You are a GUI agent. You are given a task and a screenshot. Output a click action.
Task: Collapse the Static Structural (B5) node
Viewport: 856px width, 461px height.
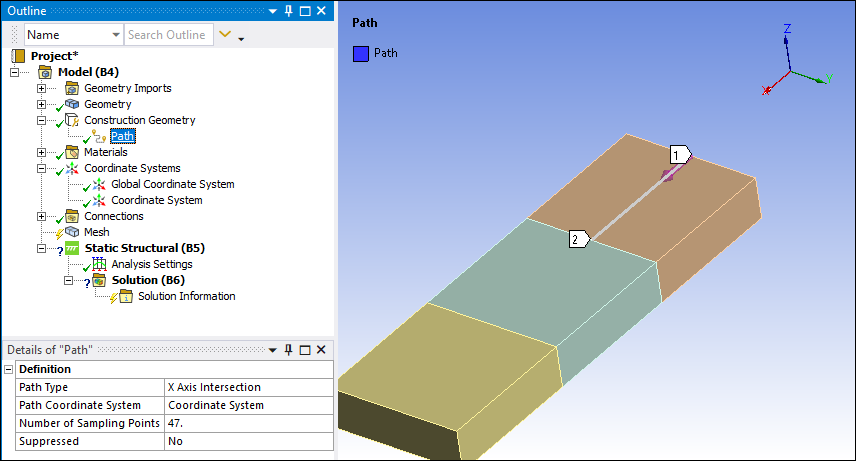(41, 249)
